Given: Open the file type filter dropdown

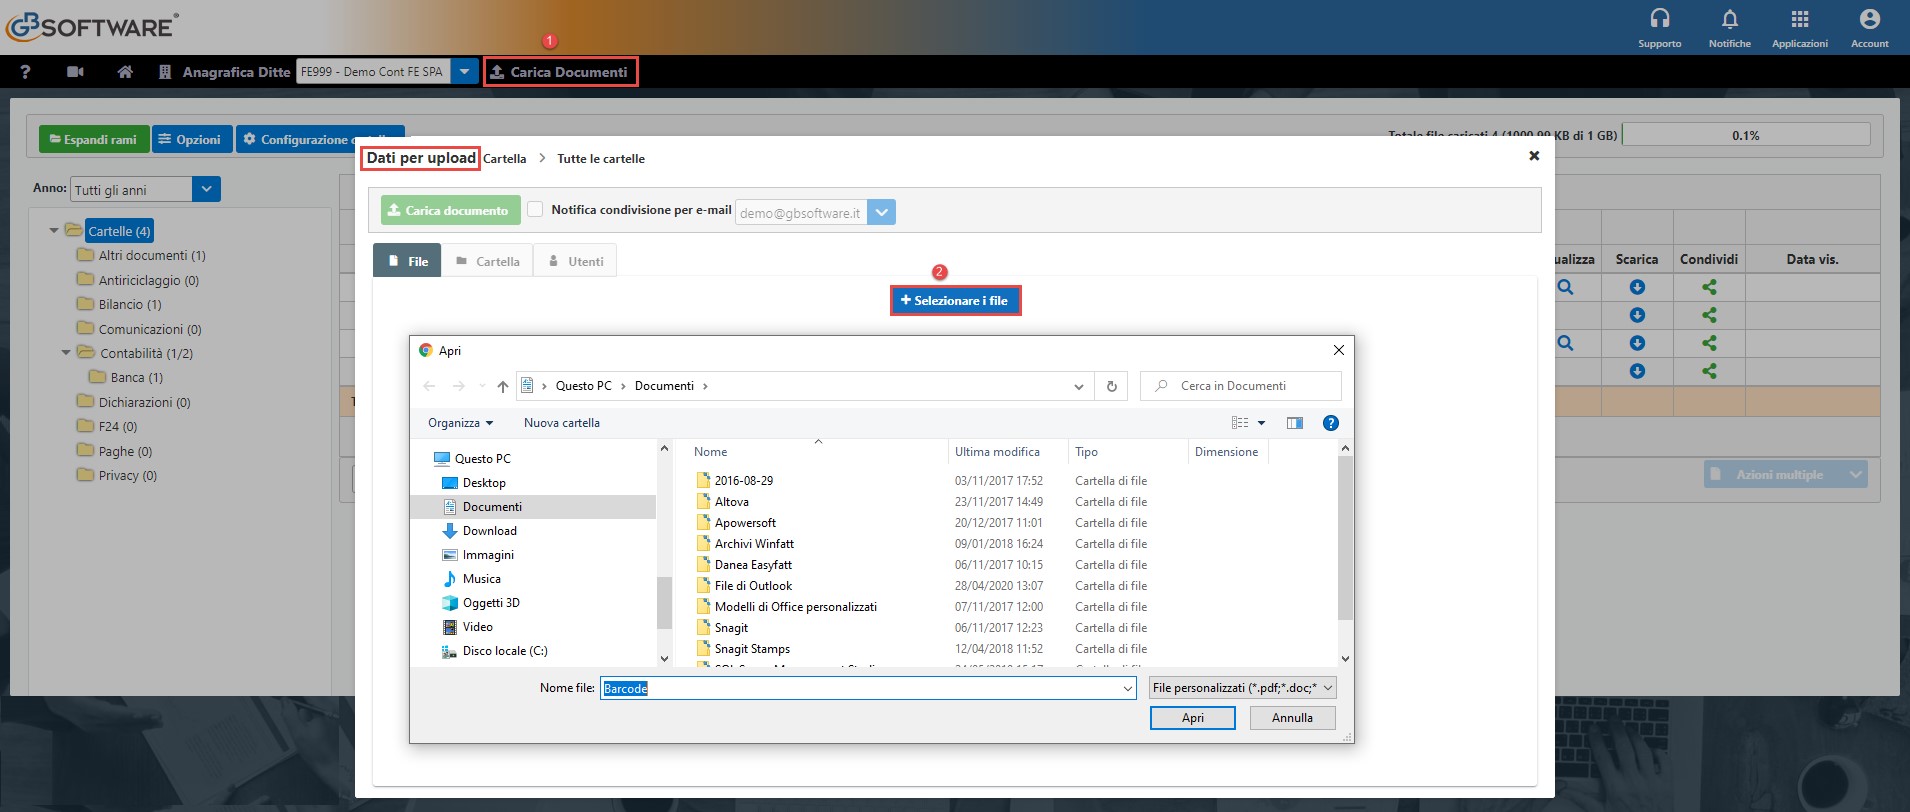Looking at the screenshot, I should 1242,688.
